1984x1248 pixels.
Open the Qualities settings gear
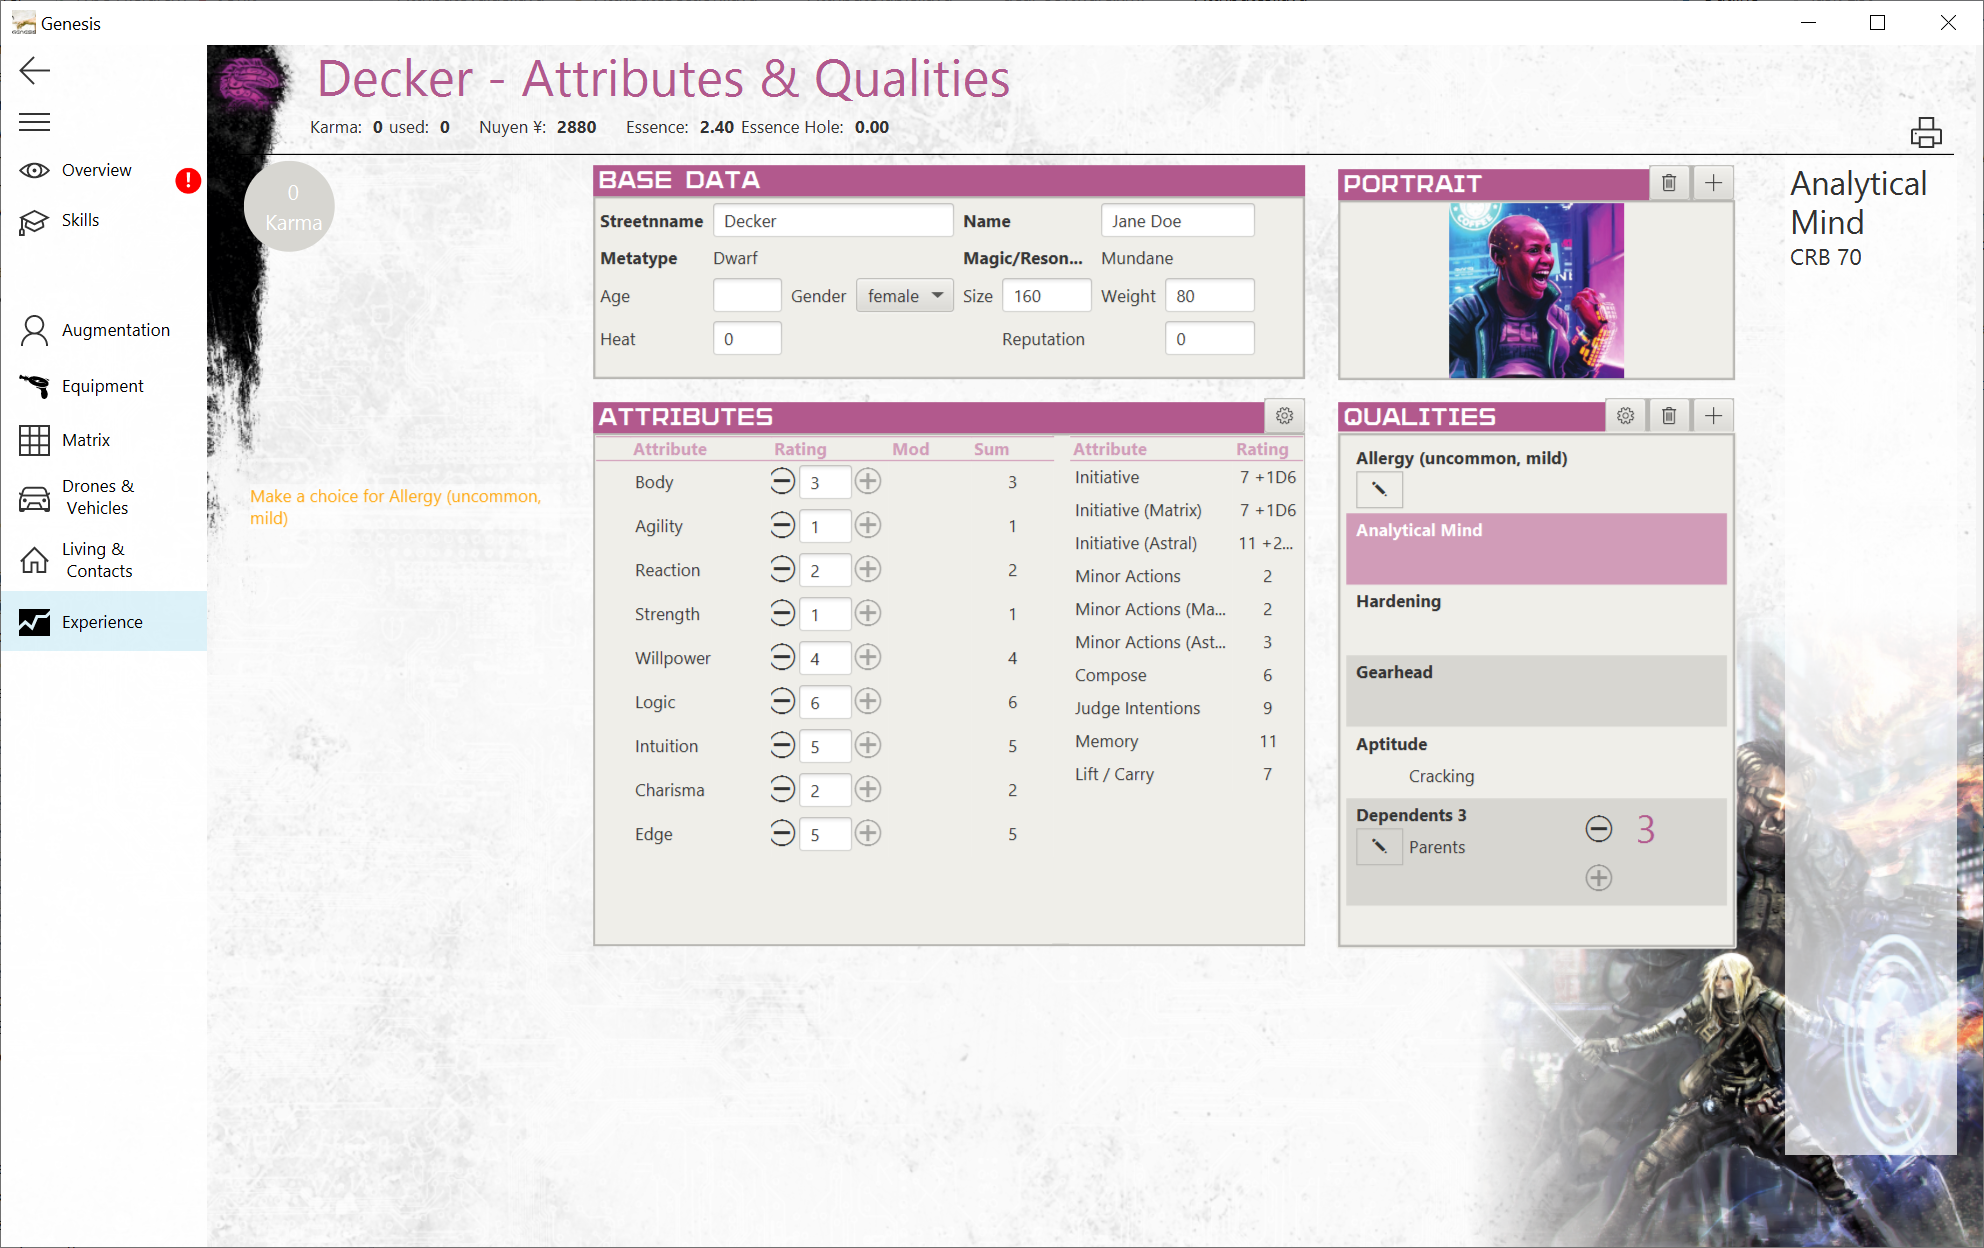1625,415
